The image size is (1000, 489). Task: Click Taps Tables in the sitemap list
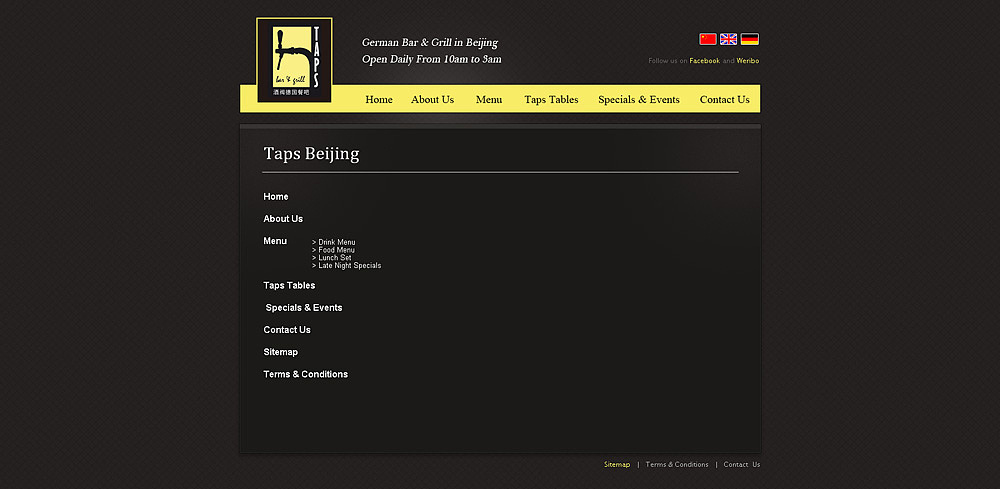pos(289,285)
